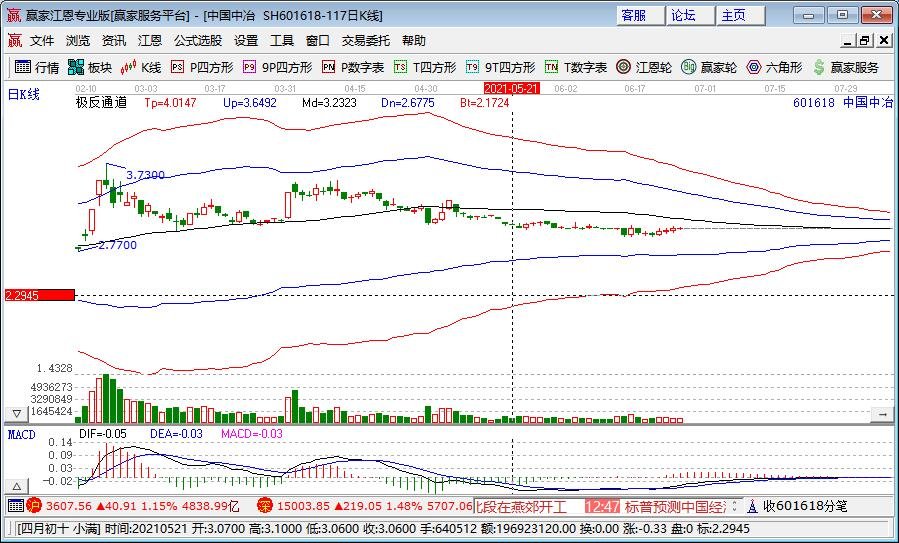Click the 客服 button
Image resolution: width=899 pixels, height=543 pixels.
point(641,15)
